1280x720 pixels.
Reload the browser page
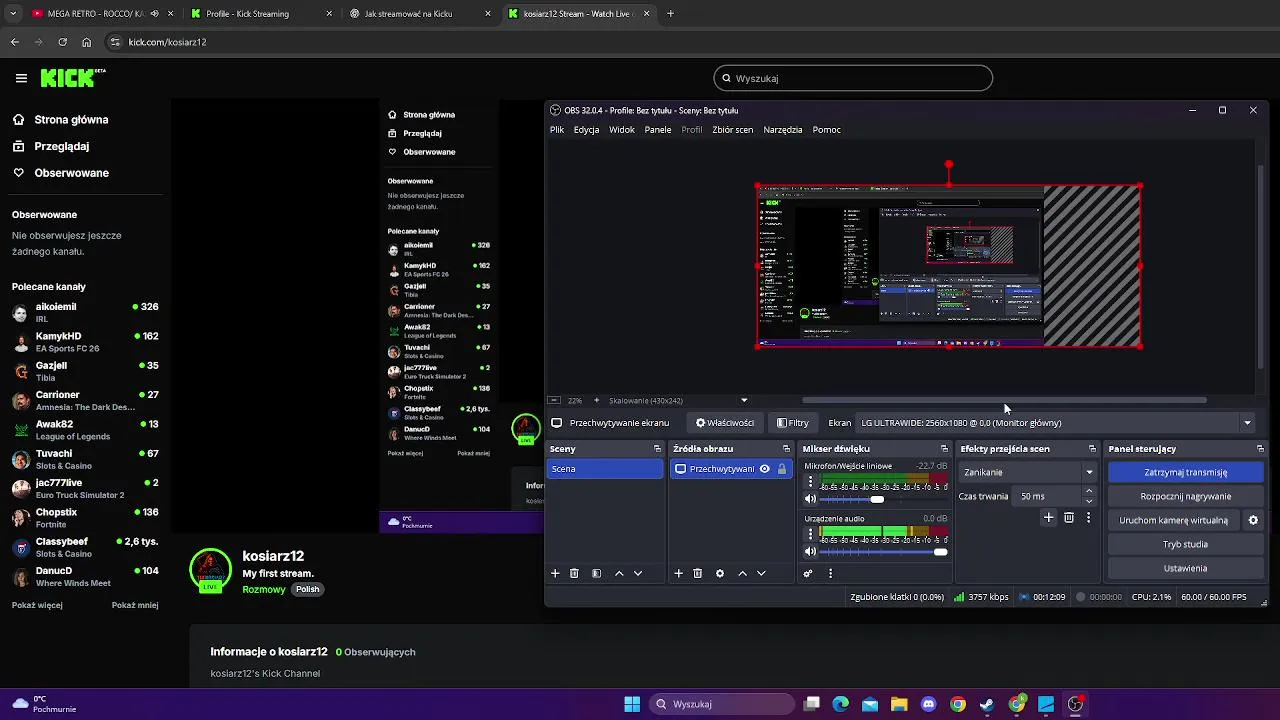click(x=62, y=42)
